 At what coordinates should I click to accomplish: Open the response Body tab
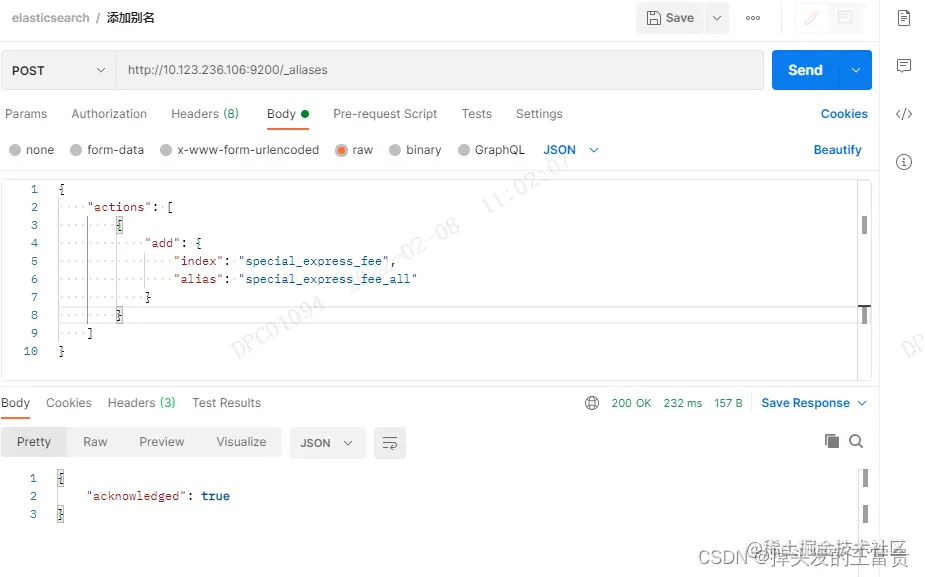pyautogui.click(x=15, y=403)
